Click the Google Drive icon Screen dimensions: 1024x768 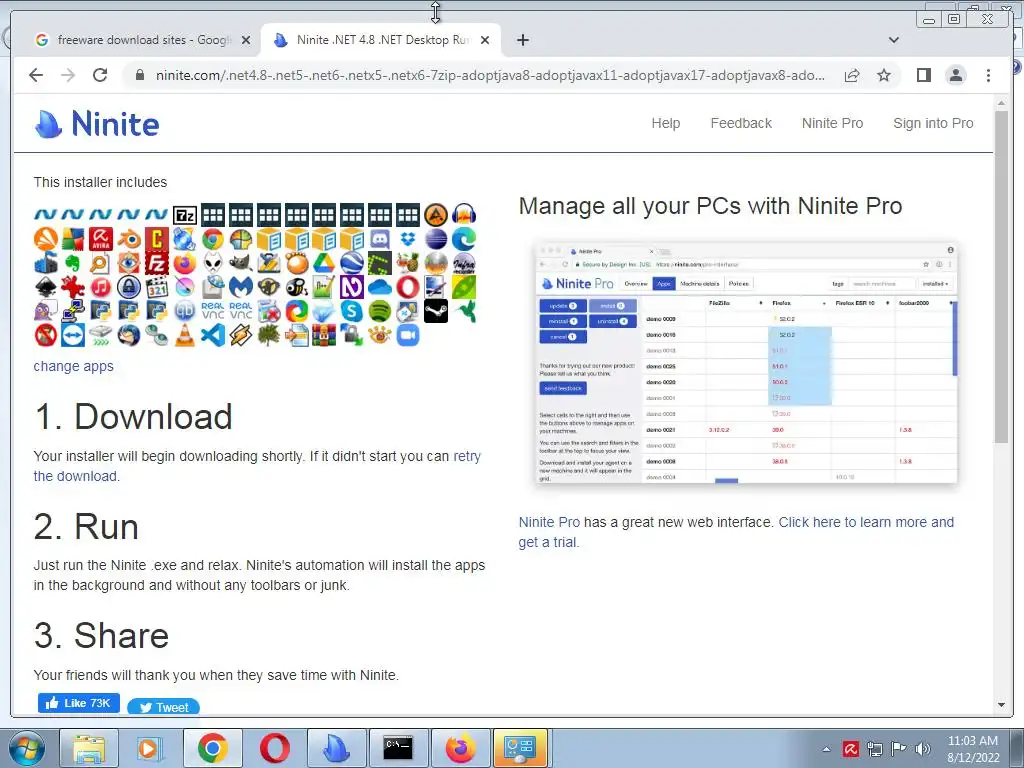324,263
